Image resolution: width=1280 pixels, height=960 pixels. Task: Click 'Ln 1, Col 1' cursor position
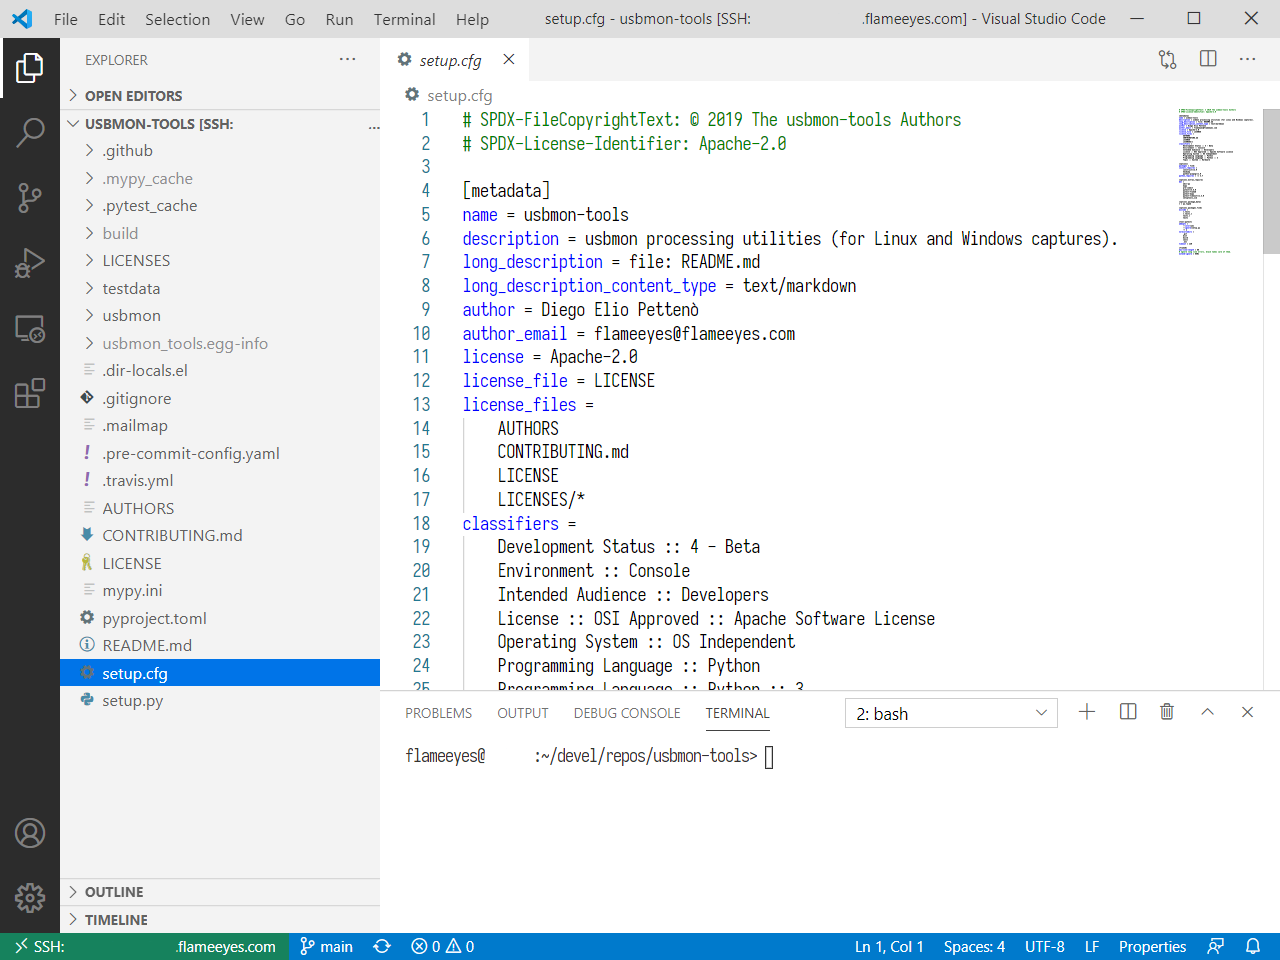coord(889,946)
